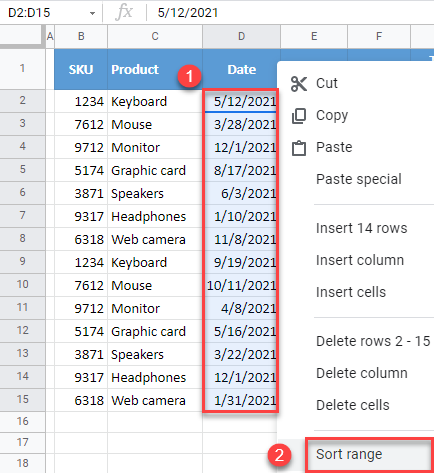This screenshot has width=434, height=473.
Task: Click date cell 1/10/2021
Action: coord(241,216)
